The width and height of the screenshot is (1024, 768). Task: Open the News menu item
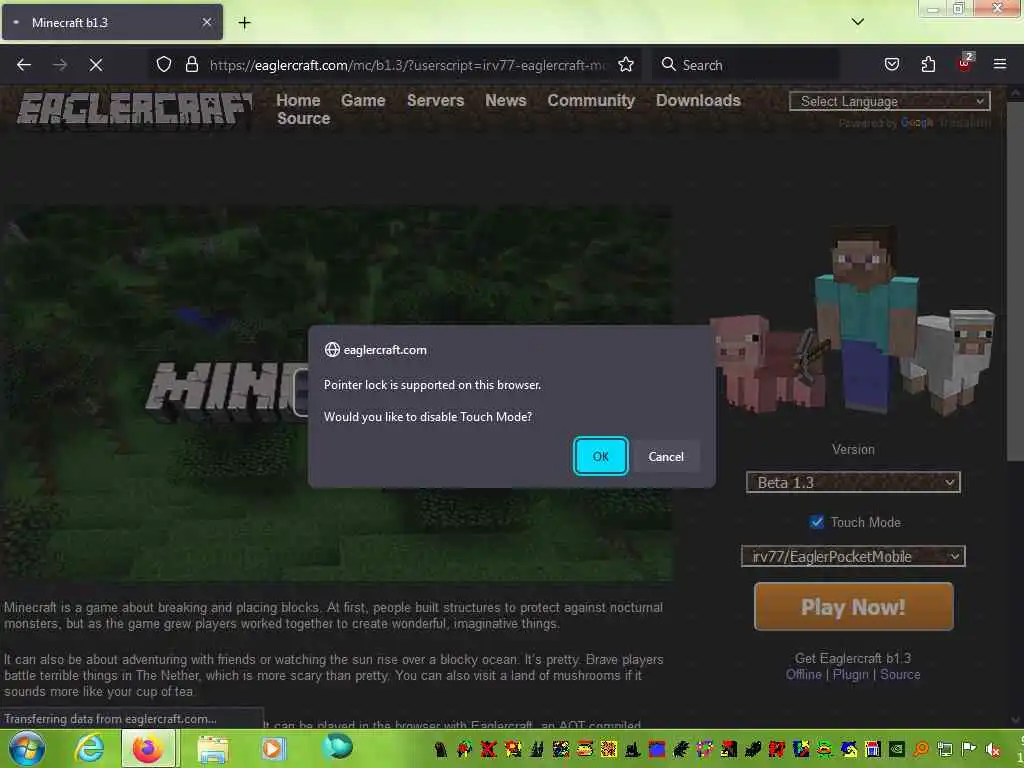click(505, 100)
